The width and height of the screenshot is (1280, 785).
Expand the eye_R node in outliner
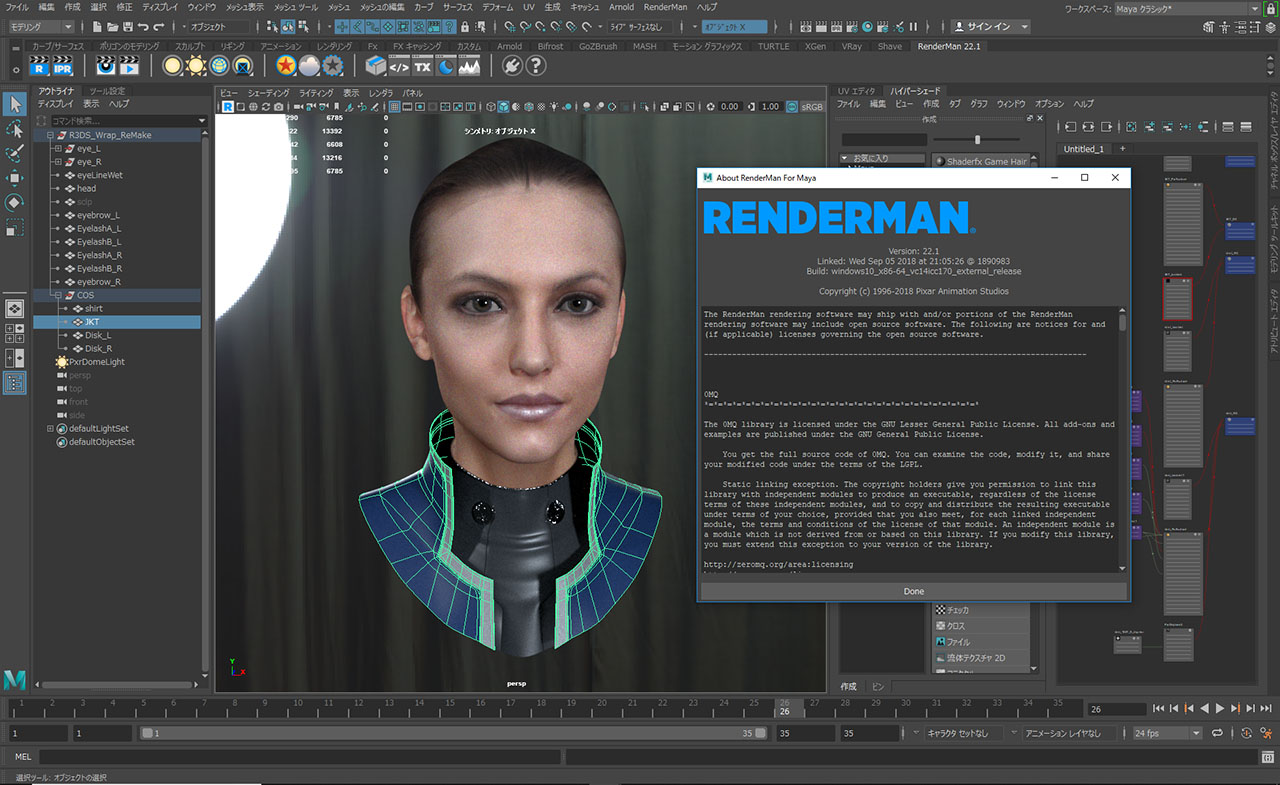[58, 162]
